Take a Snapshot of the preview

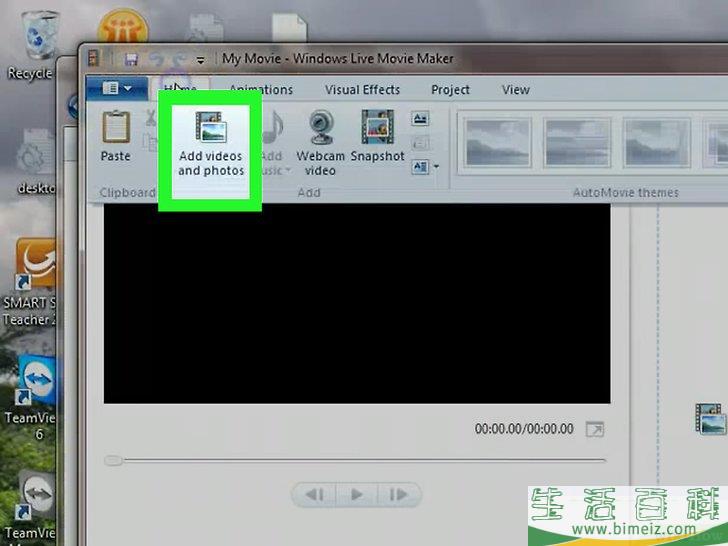click(377, 136)
